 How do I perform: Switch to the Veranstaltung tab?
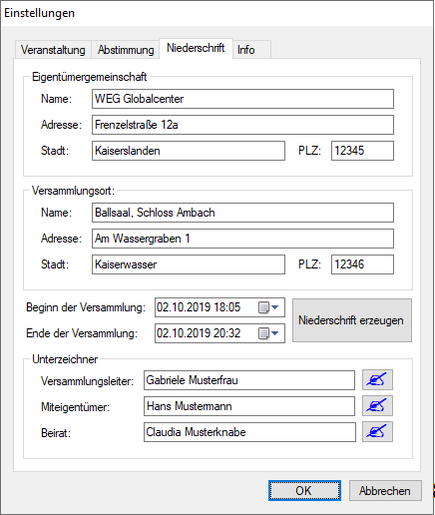[x=53, y=50]
